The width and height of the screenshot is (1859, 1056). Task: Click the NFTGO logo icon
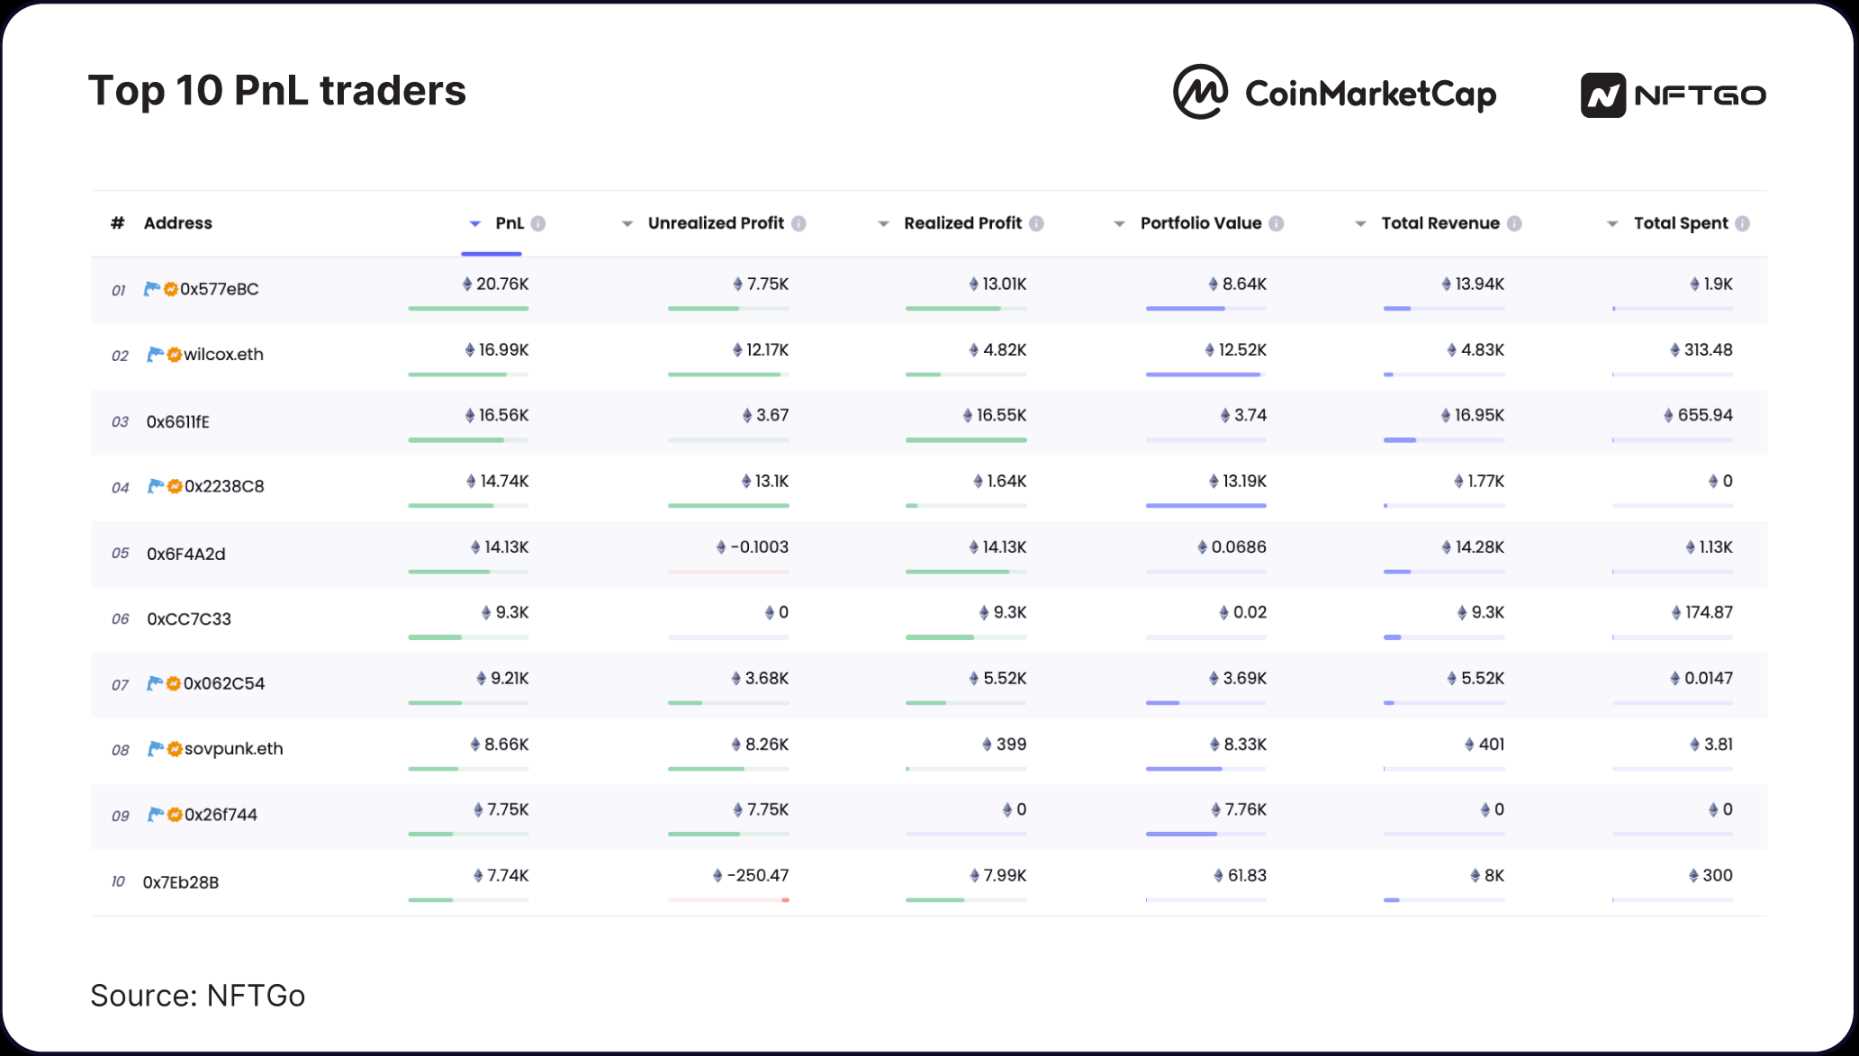1602,95
